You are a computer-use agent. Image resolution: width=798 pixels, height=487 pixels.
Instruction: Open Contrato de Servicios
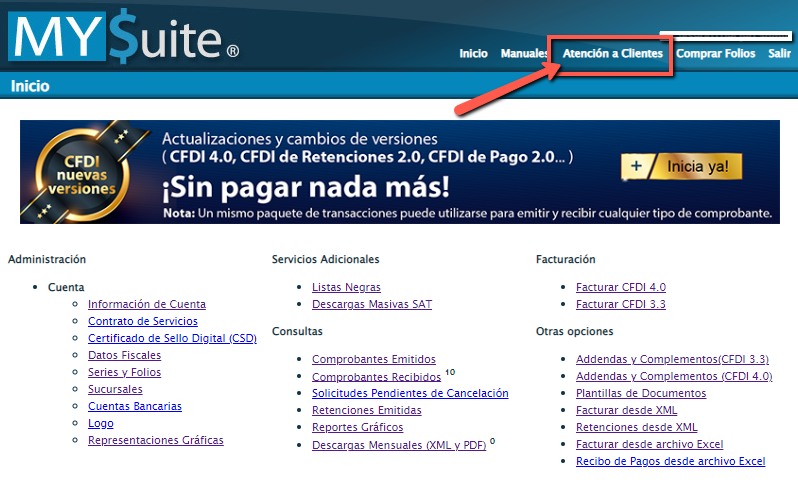(142, 321)
